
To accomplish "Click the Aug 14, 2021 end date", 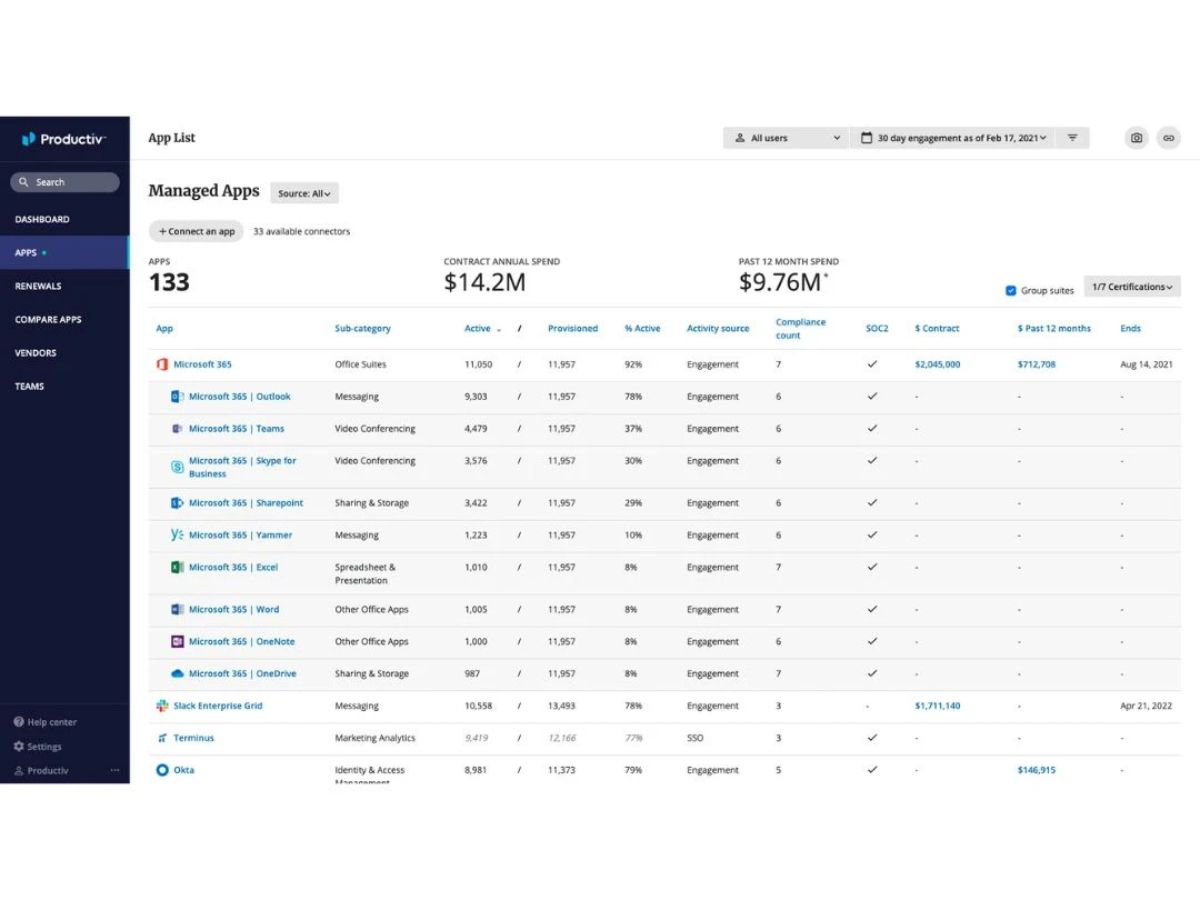I will coord(1147,365).
